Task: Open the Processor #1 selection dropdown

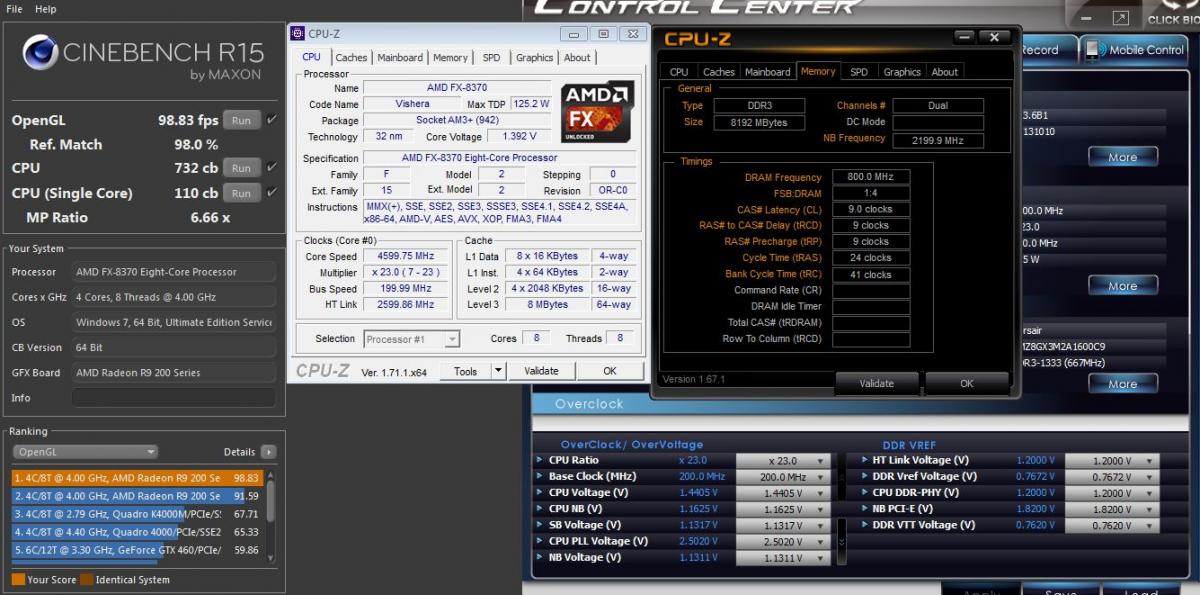Action: [412, 339]
